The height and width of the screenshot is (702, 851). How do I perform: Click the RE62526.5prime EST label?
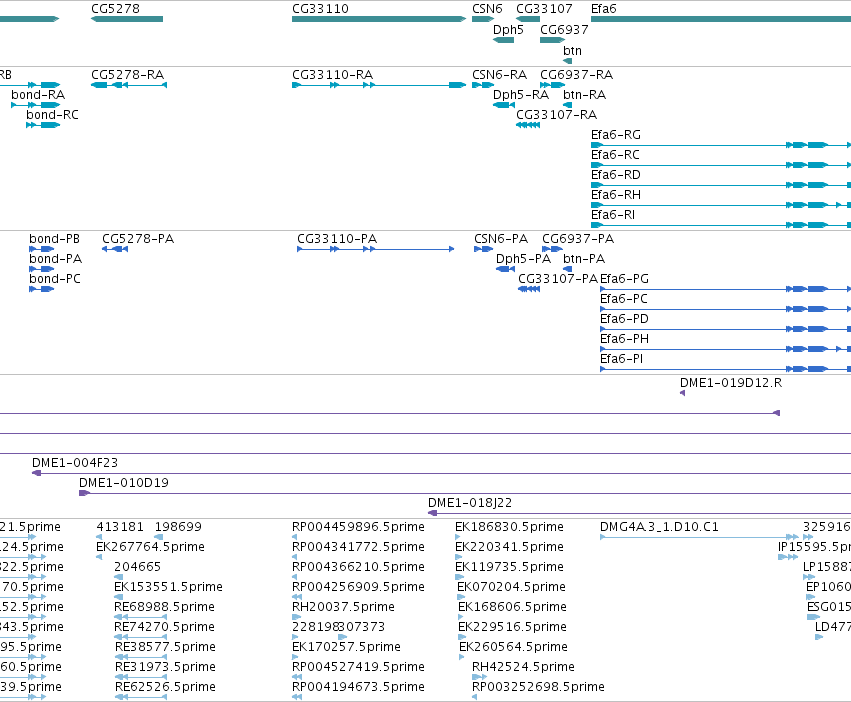(166, 687)
